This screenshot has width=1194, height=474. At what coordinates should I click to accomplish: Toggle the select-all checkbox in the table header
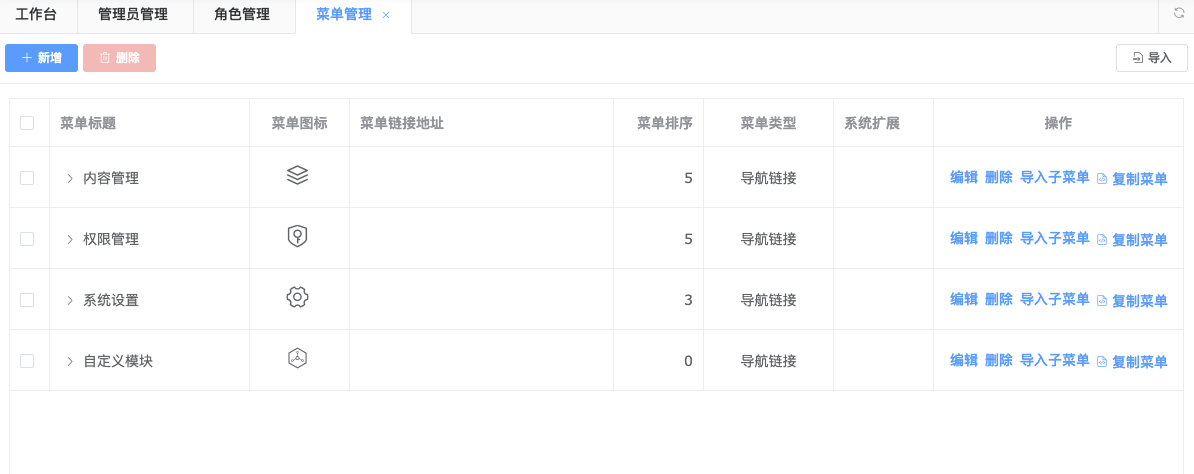(x=27, y=123)
